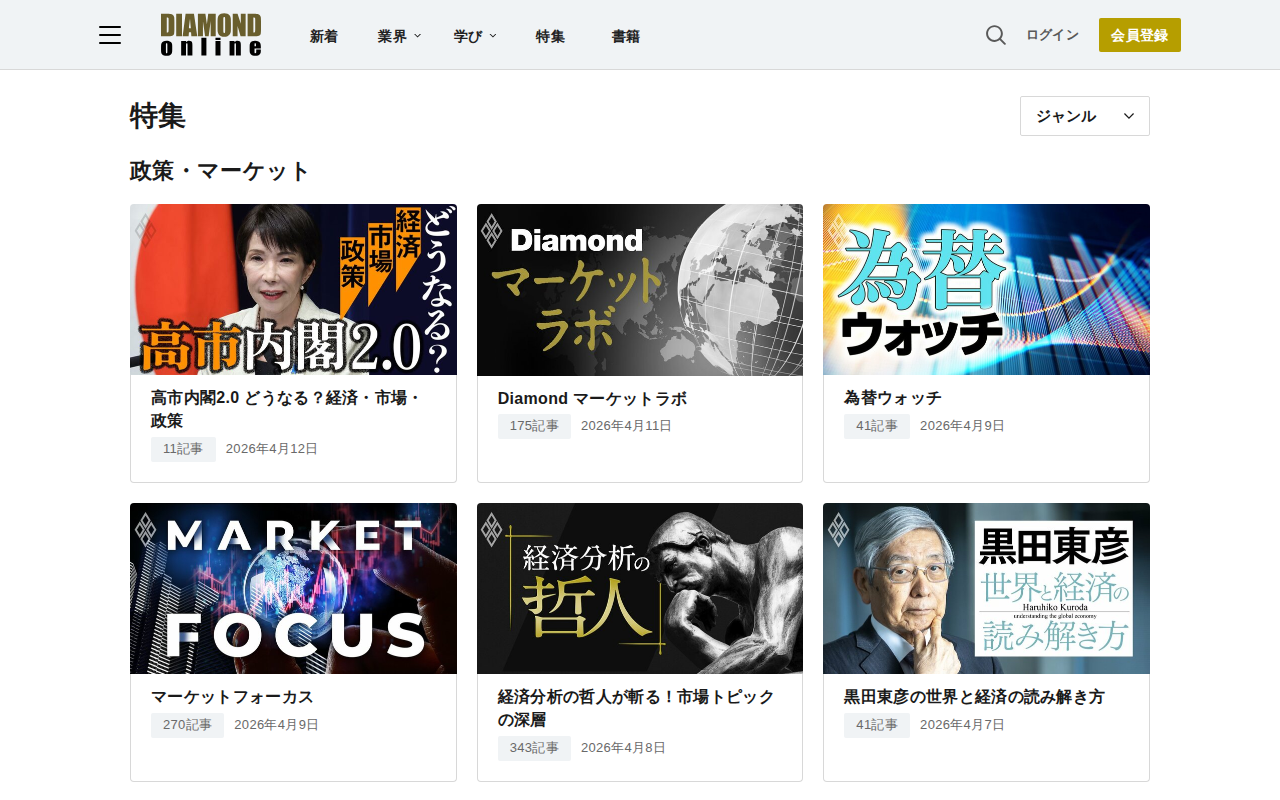Image resolution: width=1280 pixels, height=800 pixels.
Task: Click the 会員登録 button
Action: pos(1140,35)
